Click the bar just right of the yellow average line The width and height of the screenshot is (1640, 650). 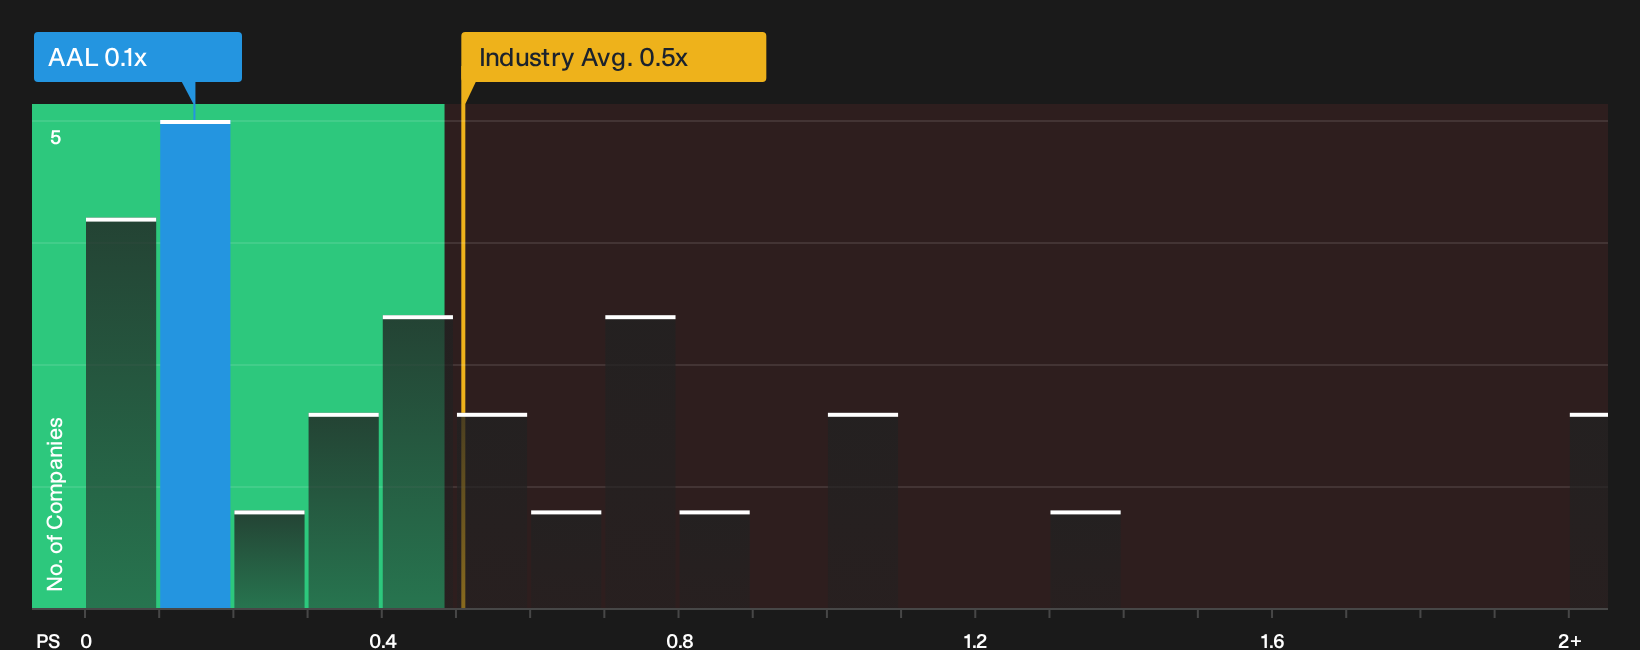pyautogui.click(x=492, y=510)
